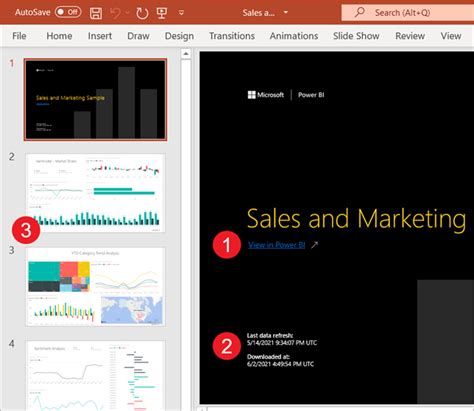Toggle the AutoSave switch

click(x=68, y=12)
